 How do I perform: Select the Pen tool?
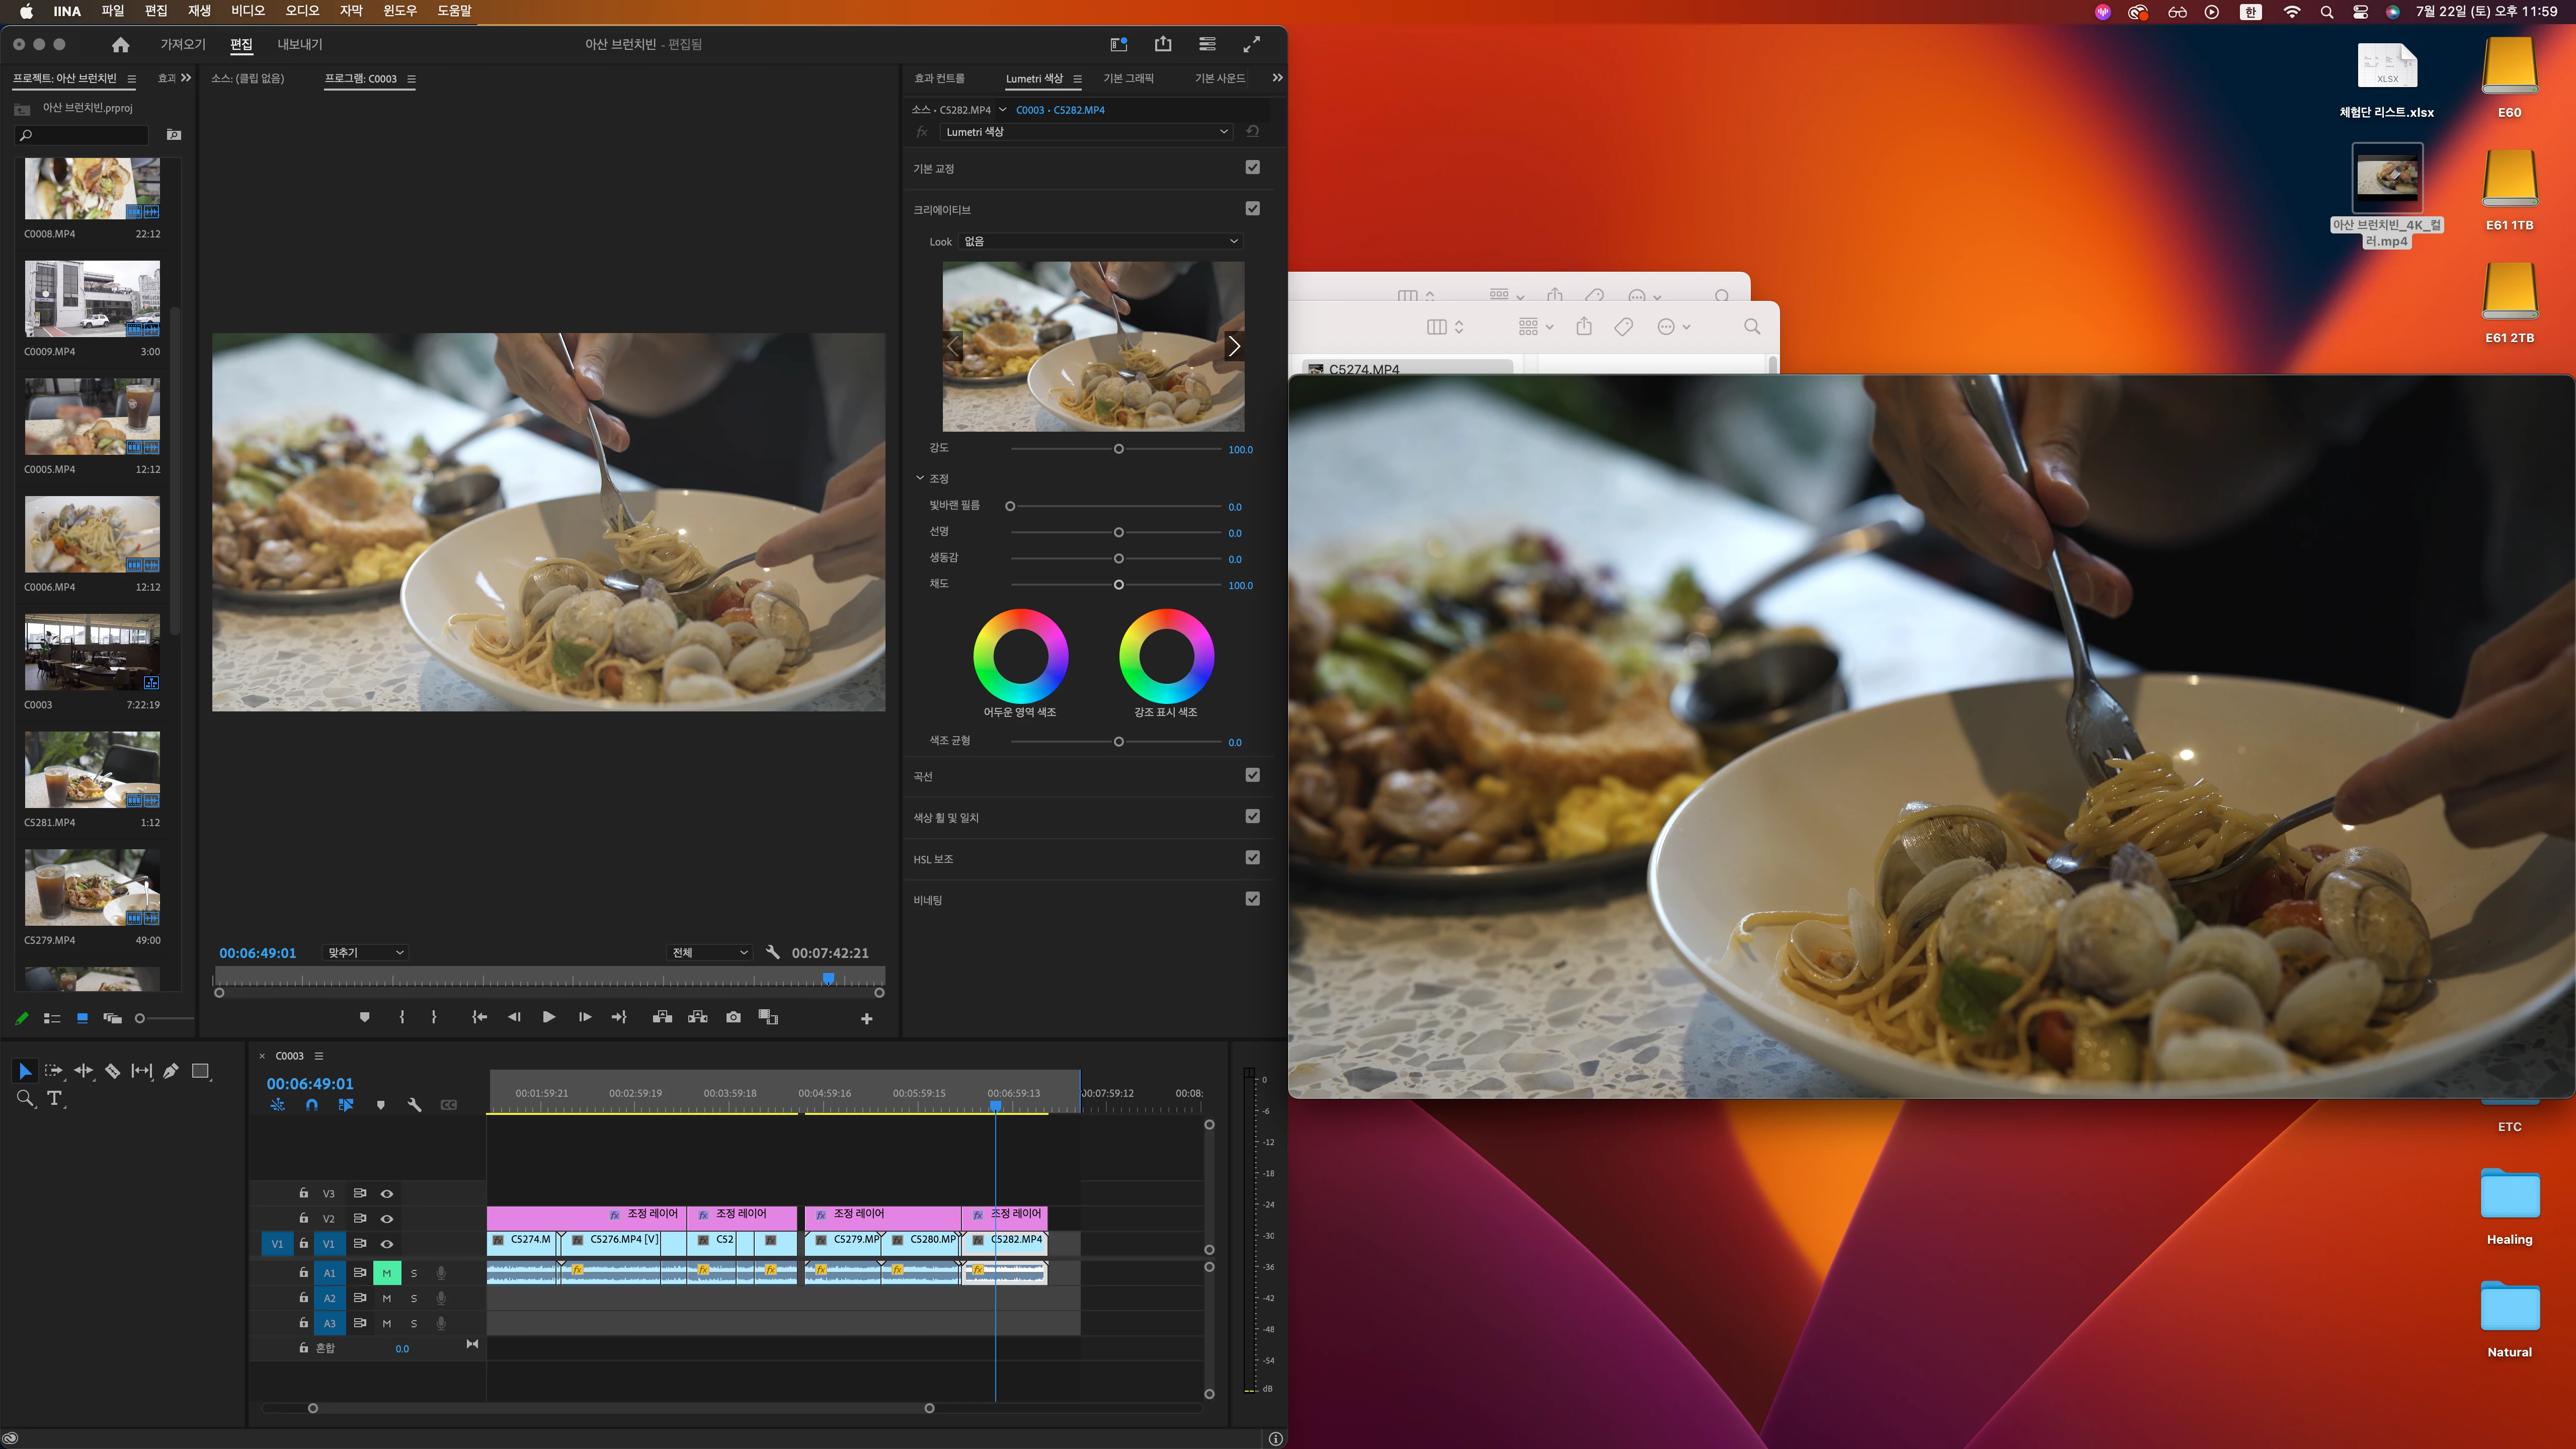pyautogui.click(x=171, y=1071)
